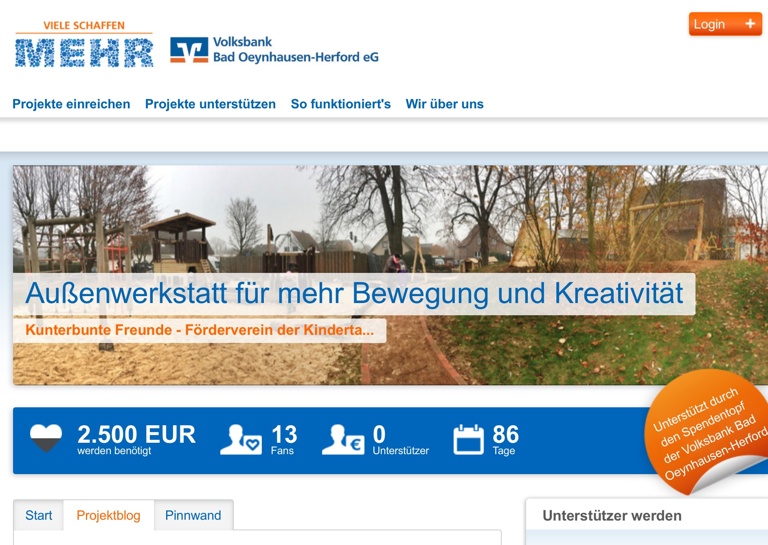Switch to the Pinnwand tab
Image resolution: width=768 pixels, height=545 pixels.
tap(193, 515)
